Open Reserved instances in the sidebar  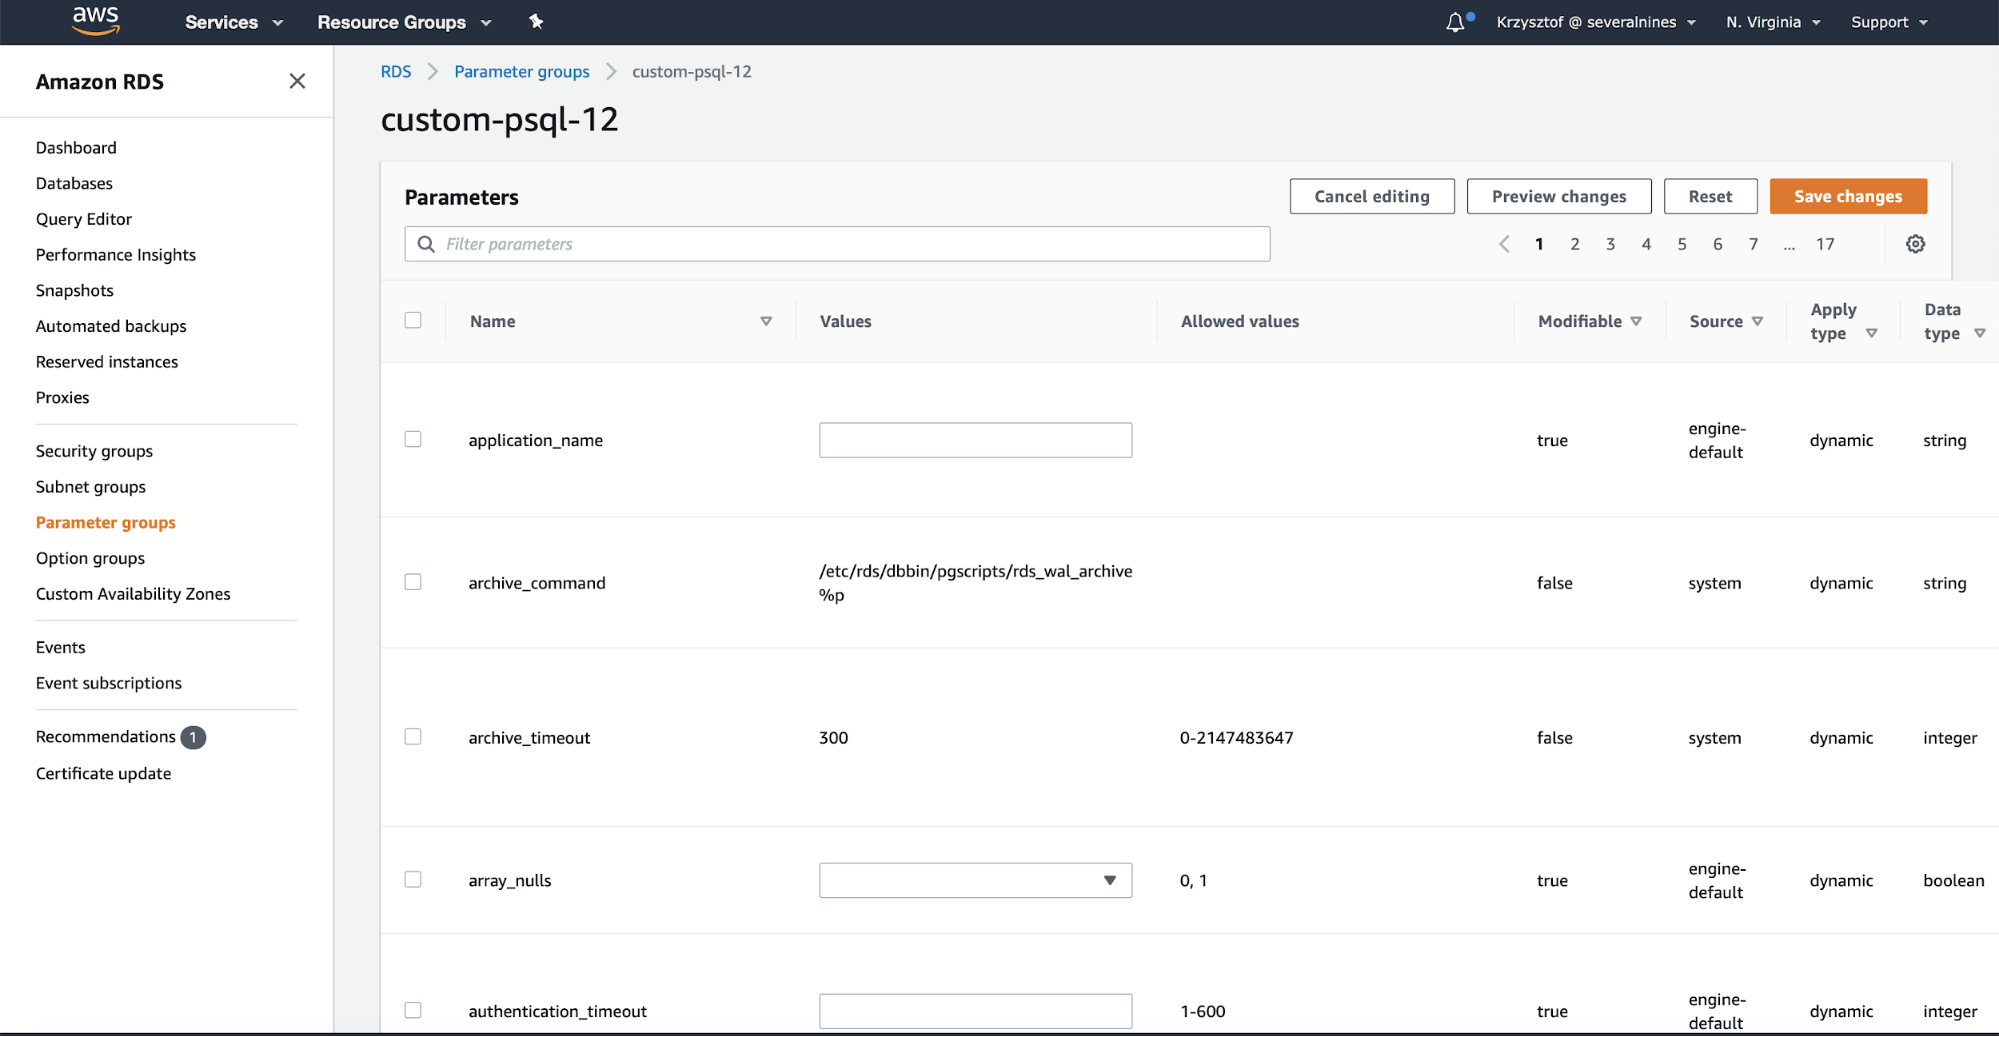click(x=107, y=362)
